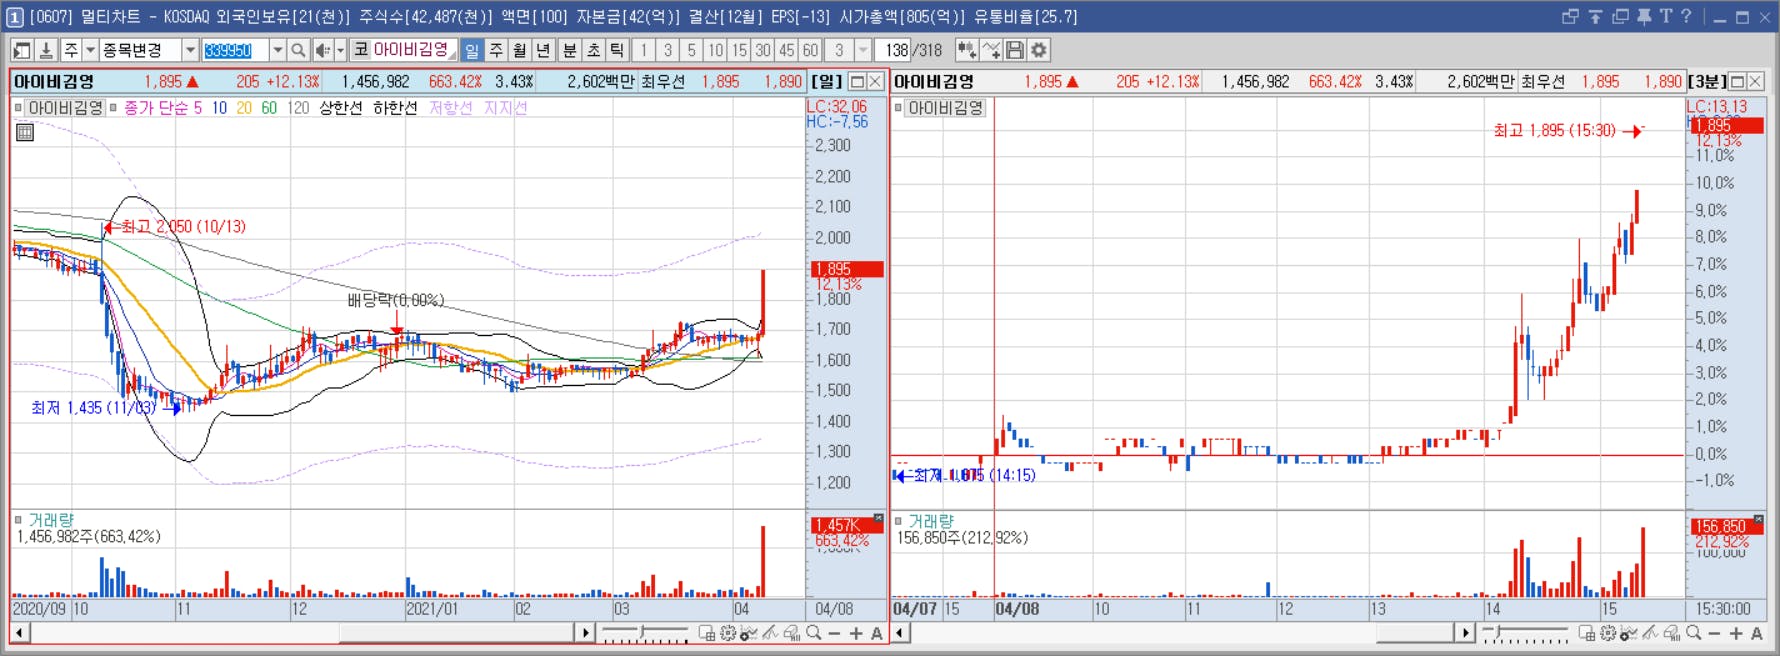
Task: Click the stock code input field 339950
Action: [x=235, y=50]
